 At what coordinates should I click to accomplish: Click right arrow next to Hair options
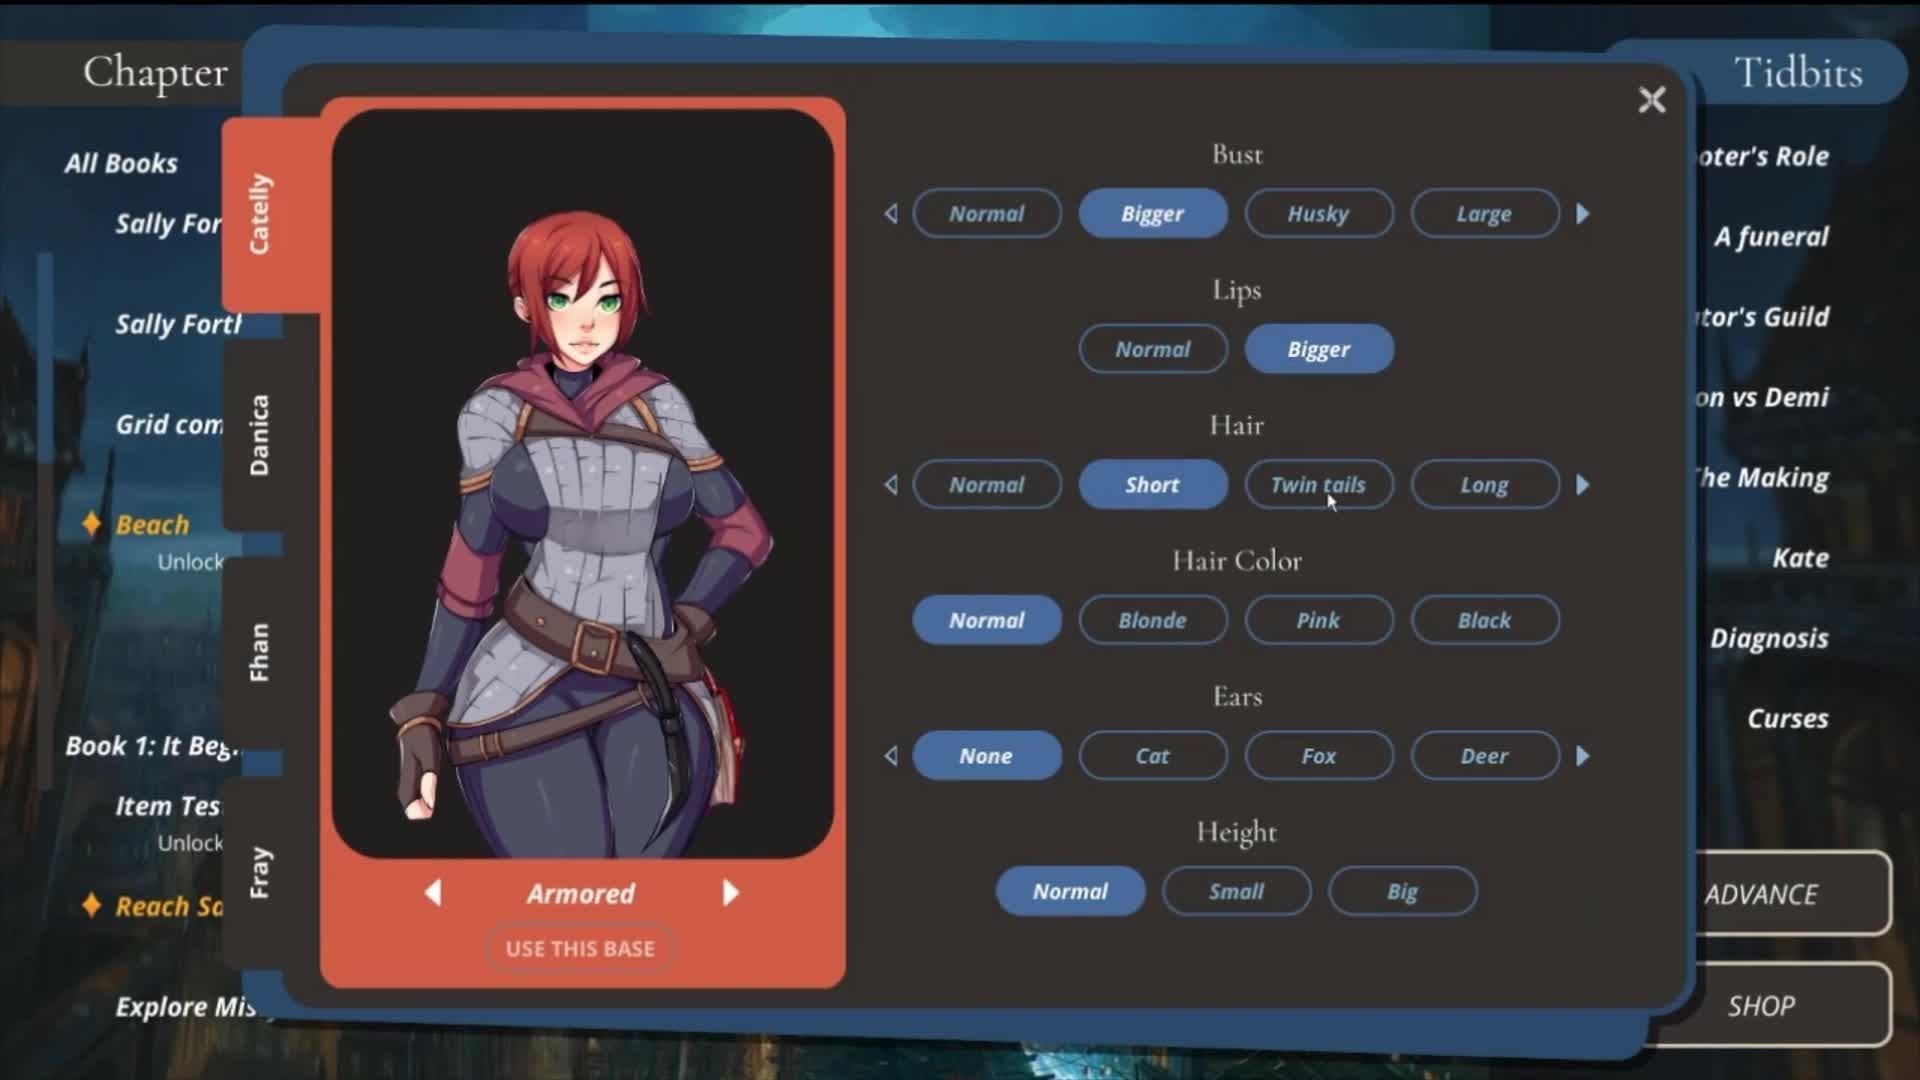1583,485
